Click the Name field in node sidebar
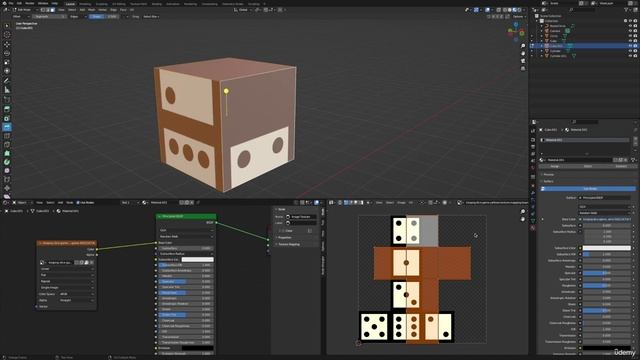The height and width of the screenshot is (360, 640). (301, 217)
